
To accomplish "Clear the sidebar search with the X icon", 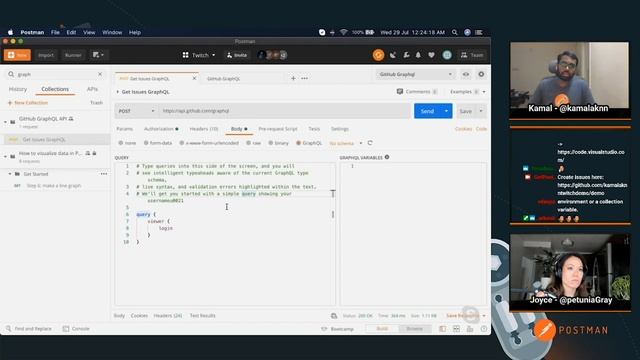I will [x=100, y=74].
